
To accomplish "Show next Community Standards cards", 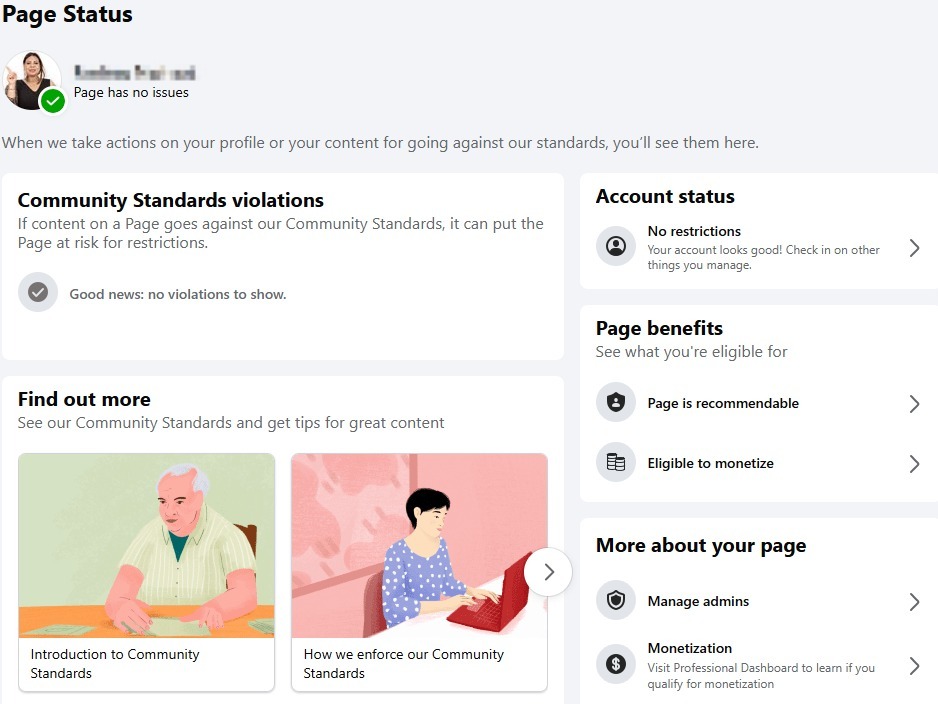I will coord(548,572).
